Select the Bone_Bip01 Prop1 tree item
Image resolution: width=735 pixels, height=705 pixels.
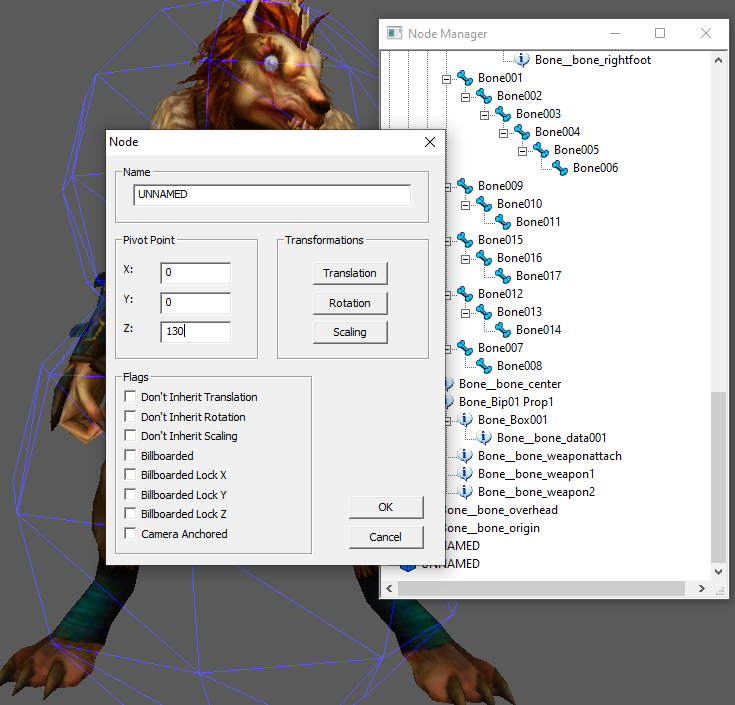click(x=506, y=402)
